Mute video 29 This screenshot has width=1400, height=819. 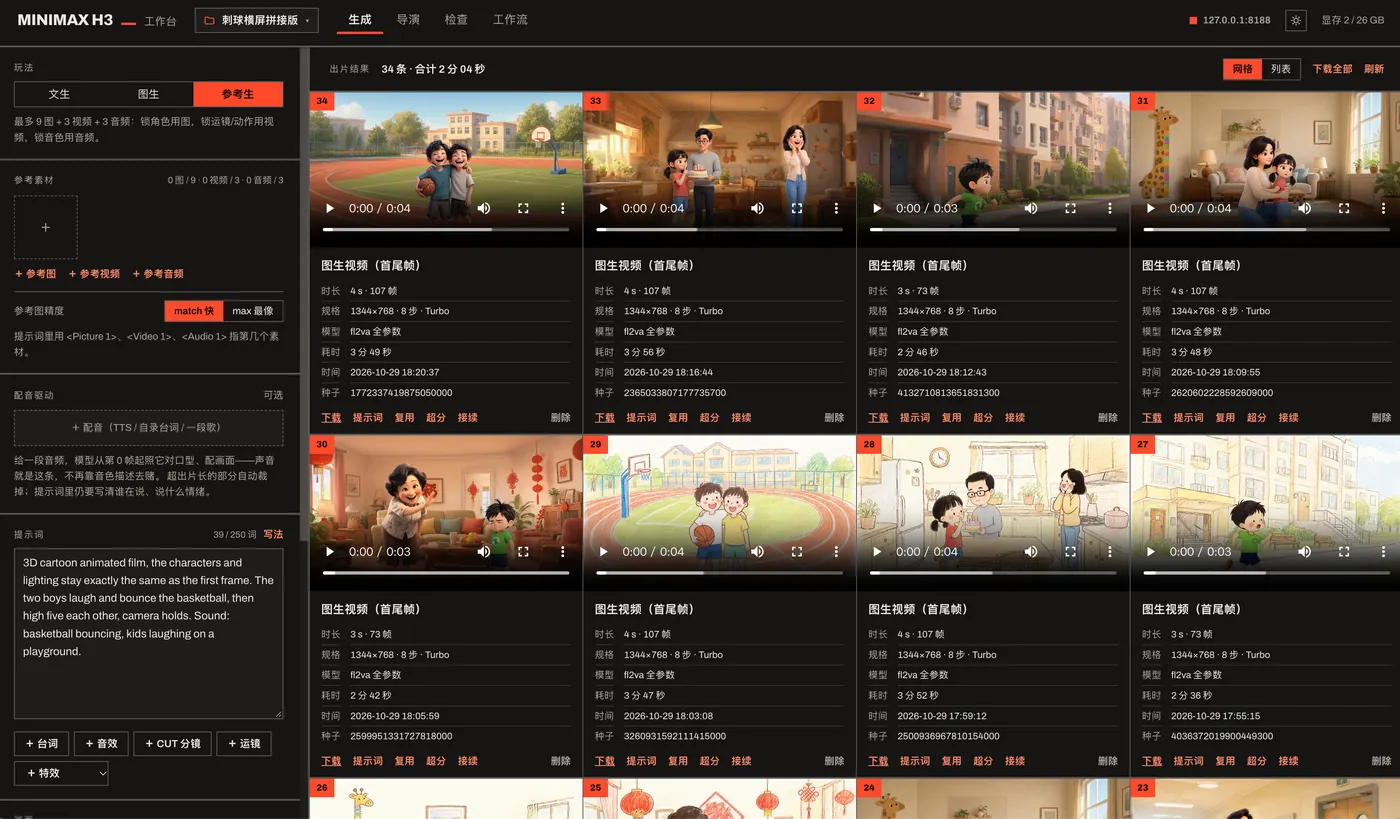757,552
